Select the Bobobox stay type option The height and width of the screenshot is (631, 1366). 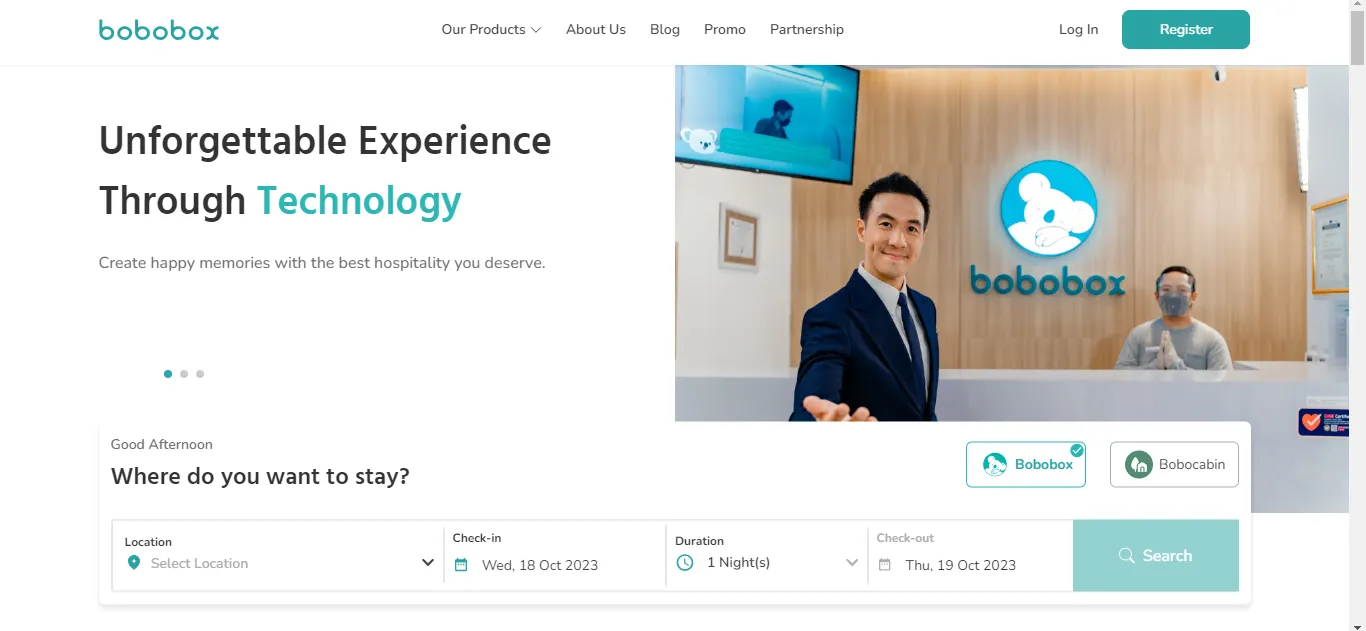tap(1026, 465)
